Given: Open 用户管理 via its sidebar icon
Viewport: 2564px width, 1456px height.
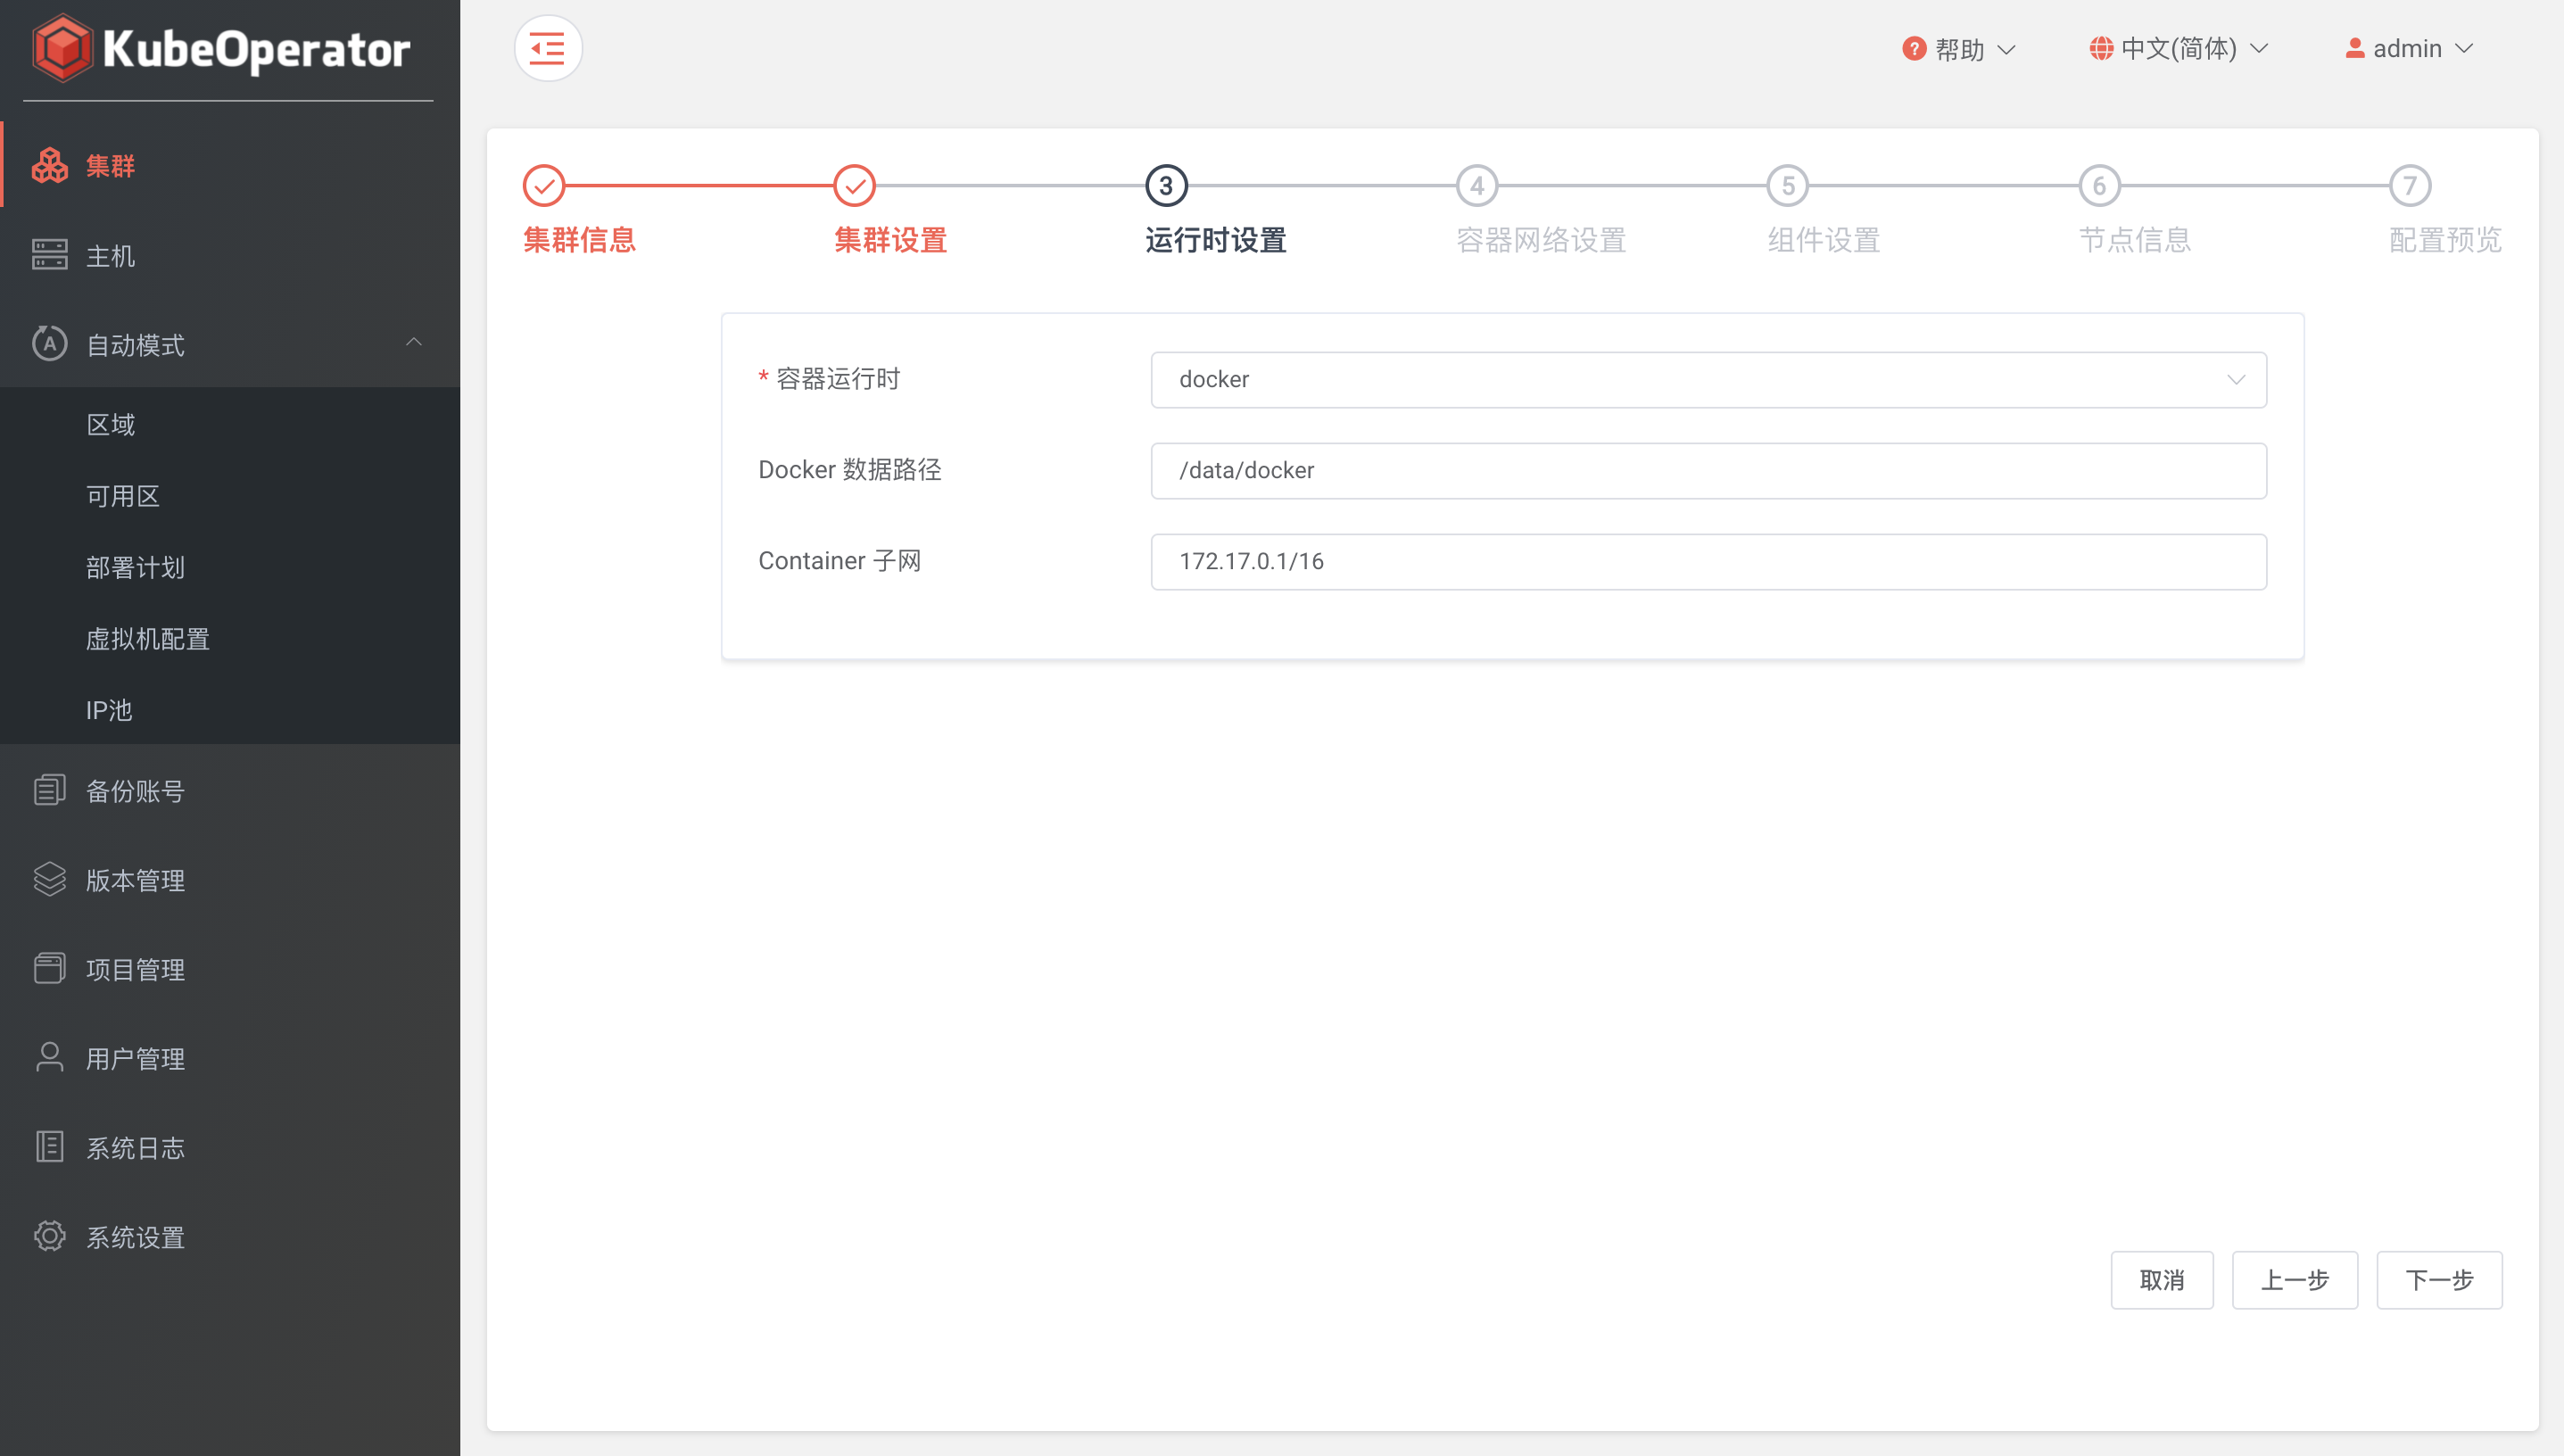Looking at the screenshot, I should pos(50,1058).
